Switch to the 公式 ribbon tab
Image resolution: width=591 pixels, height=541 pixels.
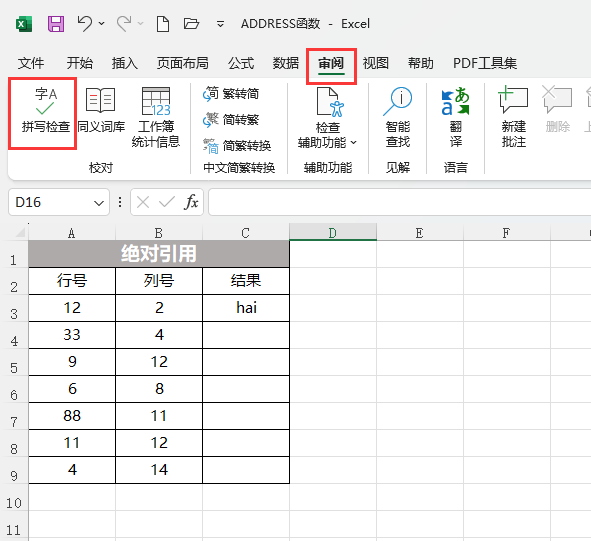[x=241, y=63]
